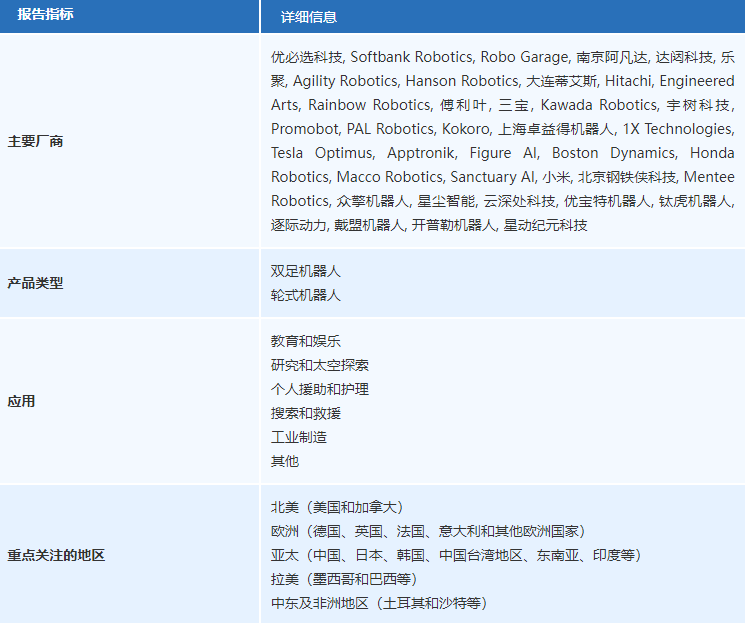
Task: Click Figure AI in vendor list
Action: click(503, 153)
